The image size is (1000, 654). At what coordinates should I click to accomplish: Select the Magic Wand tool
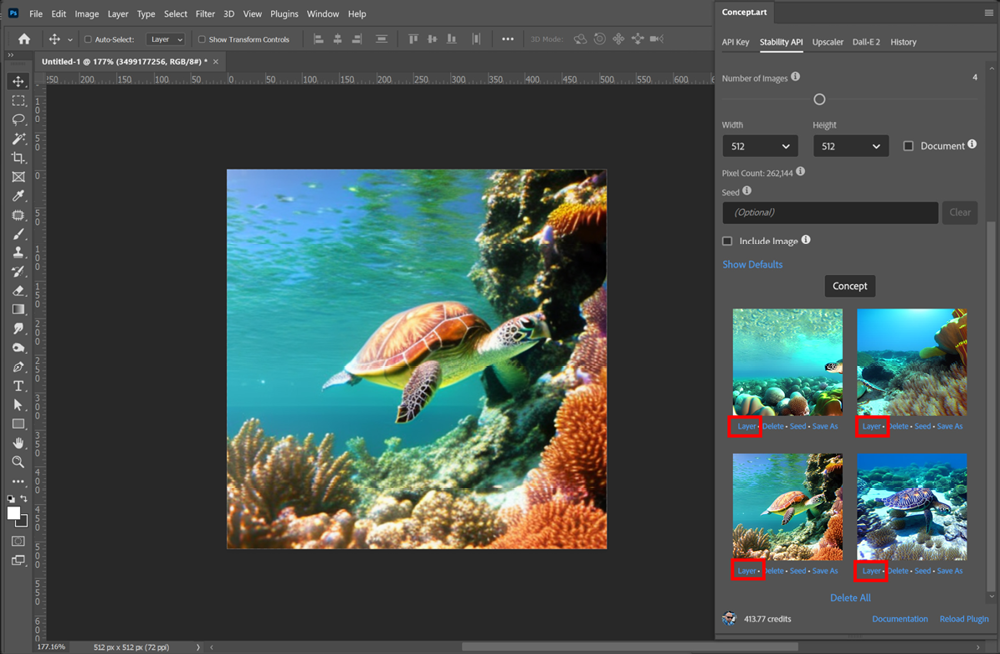point(18,138)
